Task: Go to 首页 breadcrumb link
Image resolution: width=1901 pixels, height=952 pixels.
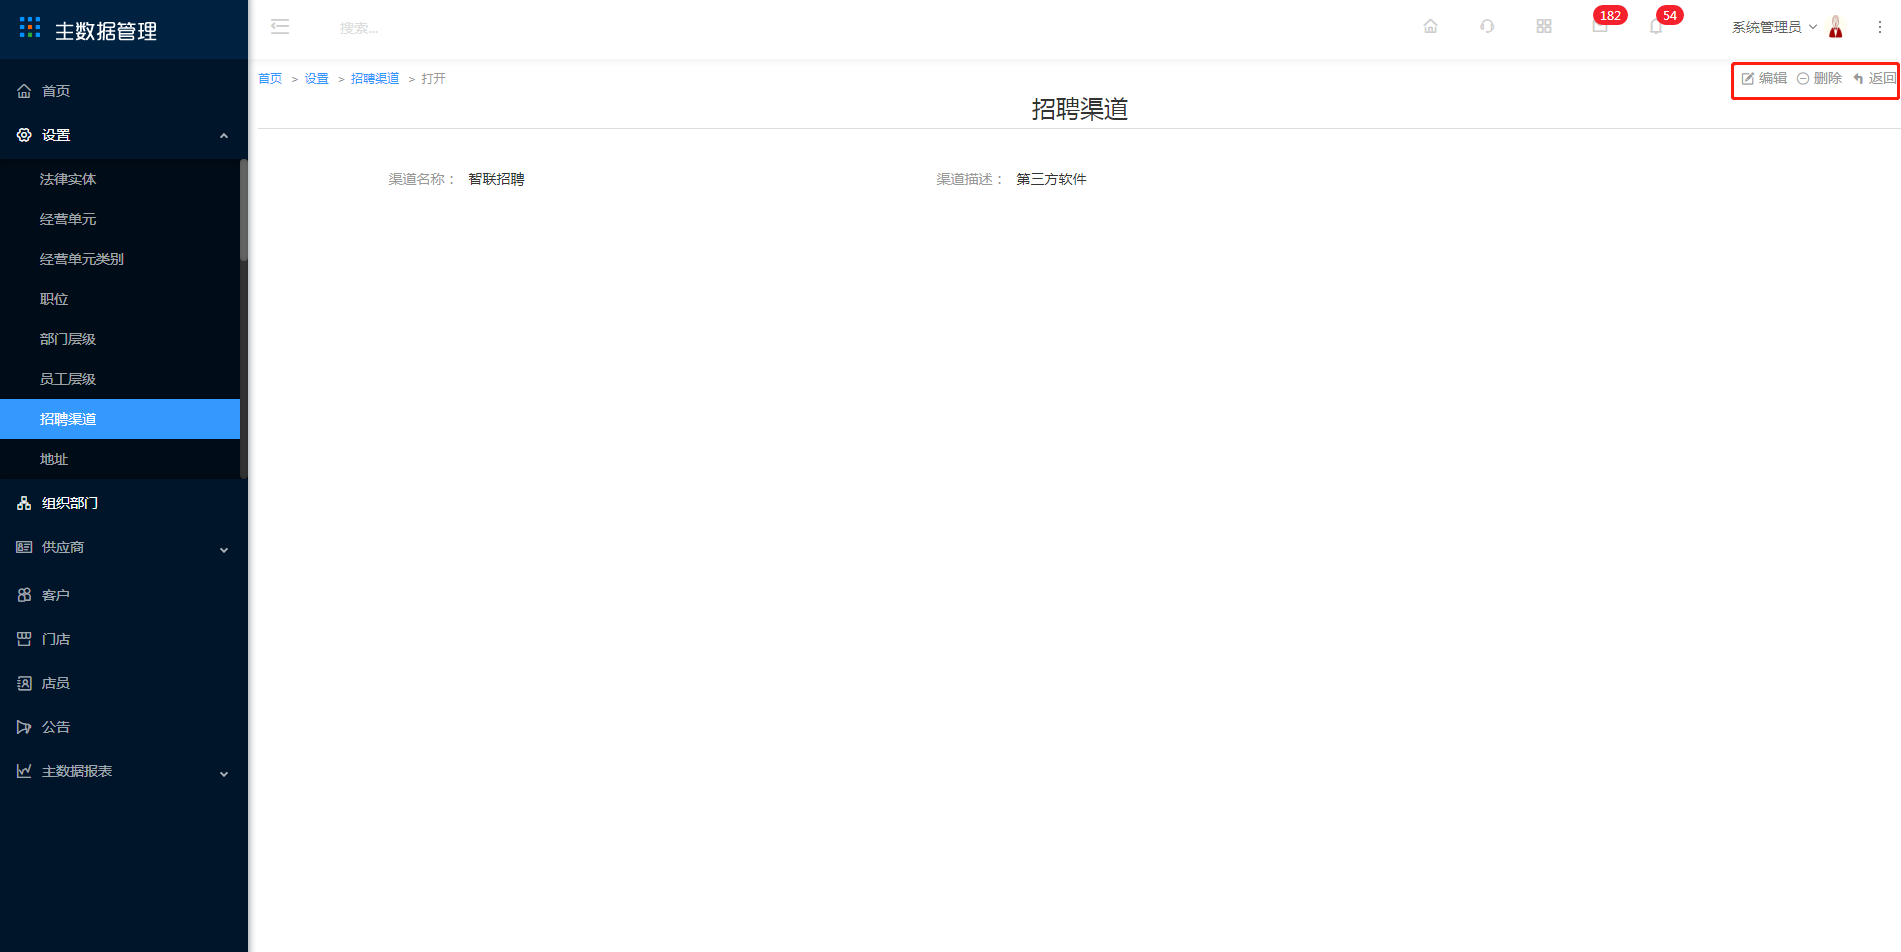Action: [x=270, y=79]
